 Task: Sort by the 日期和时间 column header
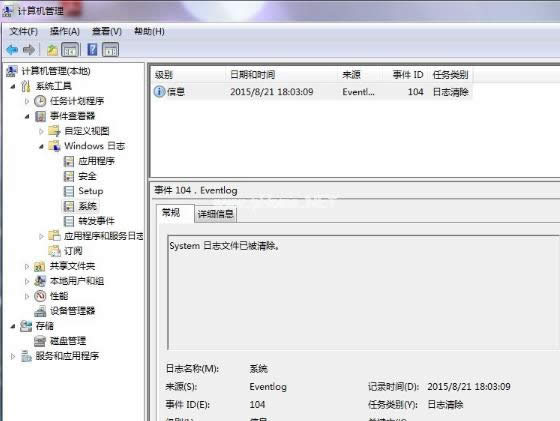pyautogui.click(x=252, y=75)
